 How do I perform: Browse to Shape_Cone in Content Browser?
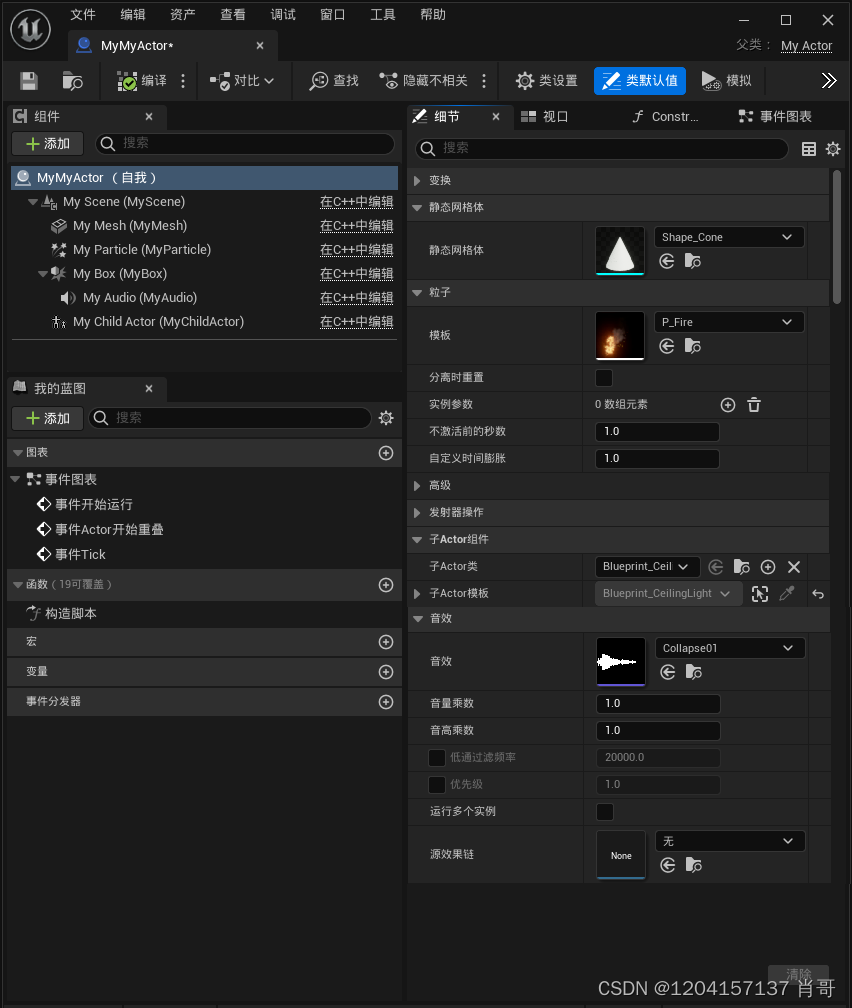(693, 261)
